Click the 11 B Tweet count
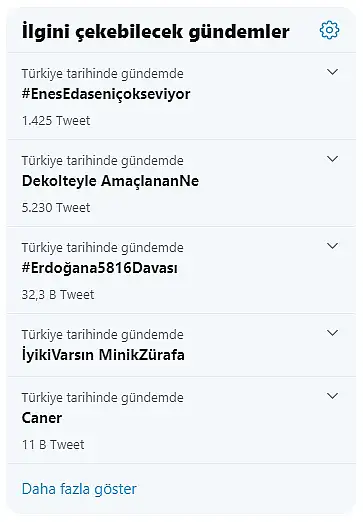This screenshot has width=363, height=522. coord(53,445)
